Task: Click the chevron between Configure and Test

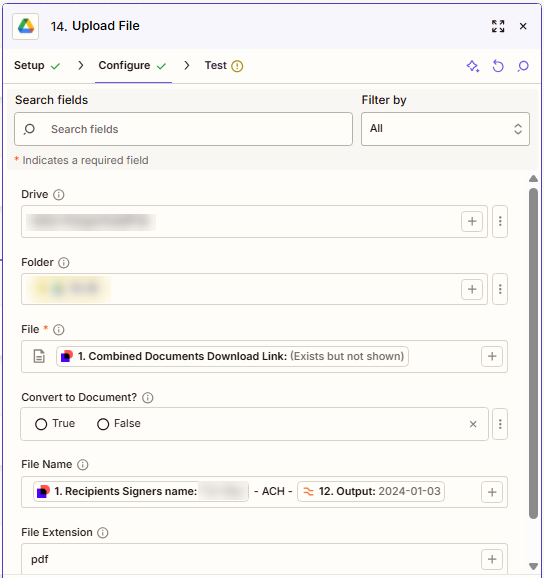Action: click(187, 66)
